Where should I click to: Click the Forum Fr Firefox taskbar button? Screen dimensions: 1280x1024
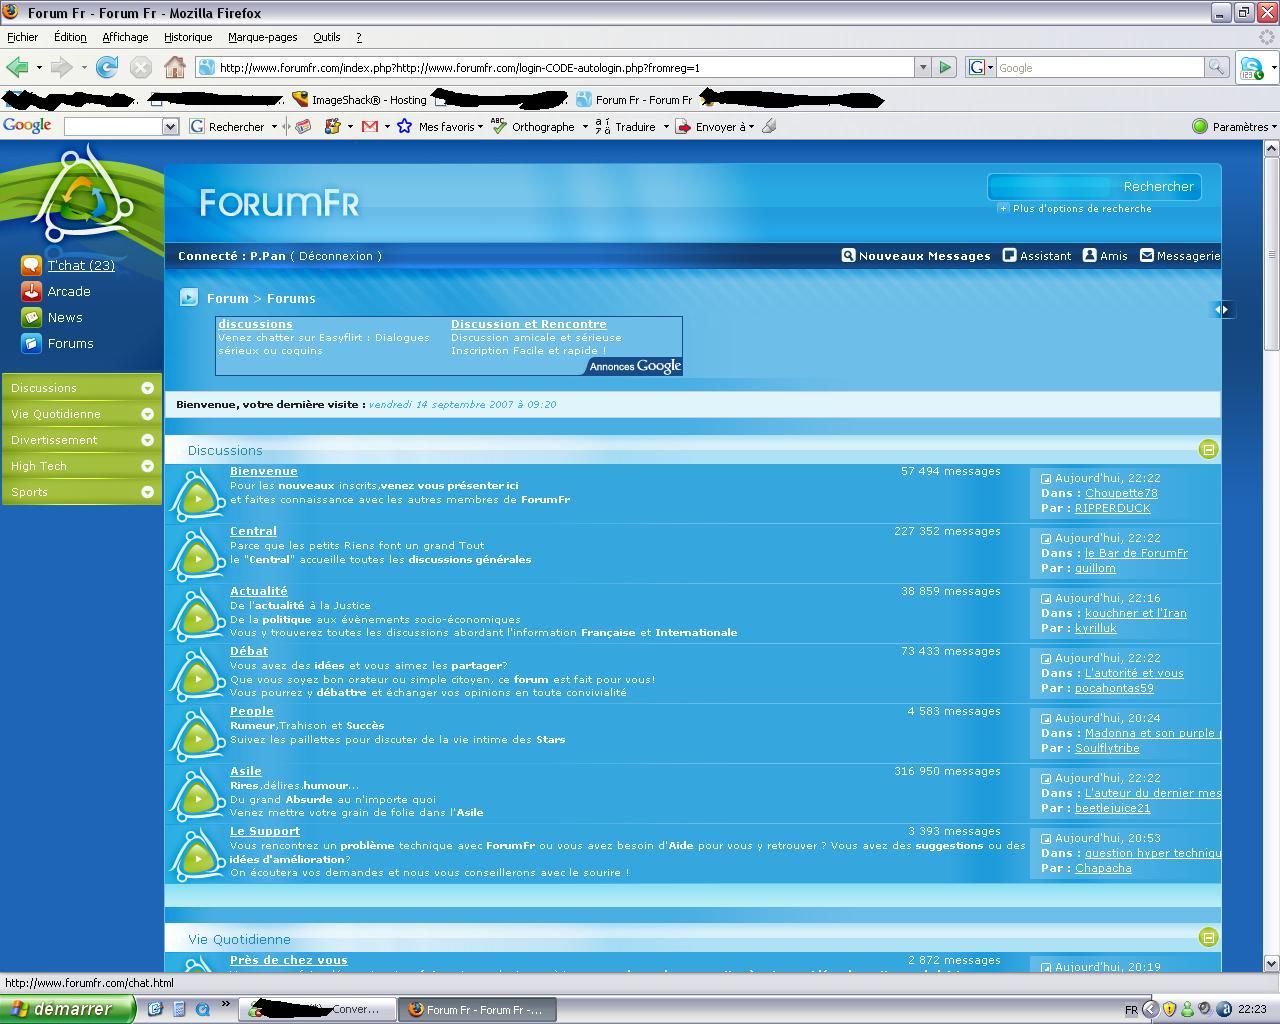pyautogui.click(x=477, y=1009)
